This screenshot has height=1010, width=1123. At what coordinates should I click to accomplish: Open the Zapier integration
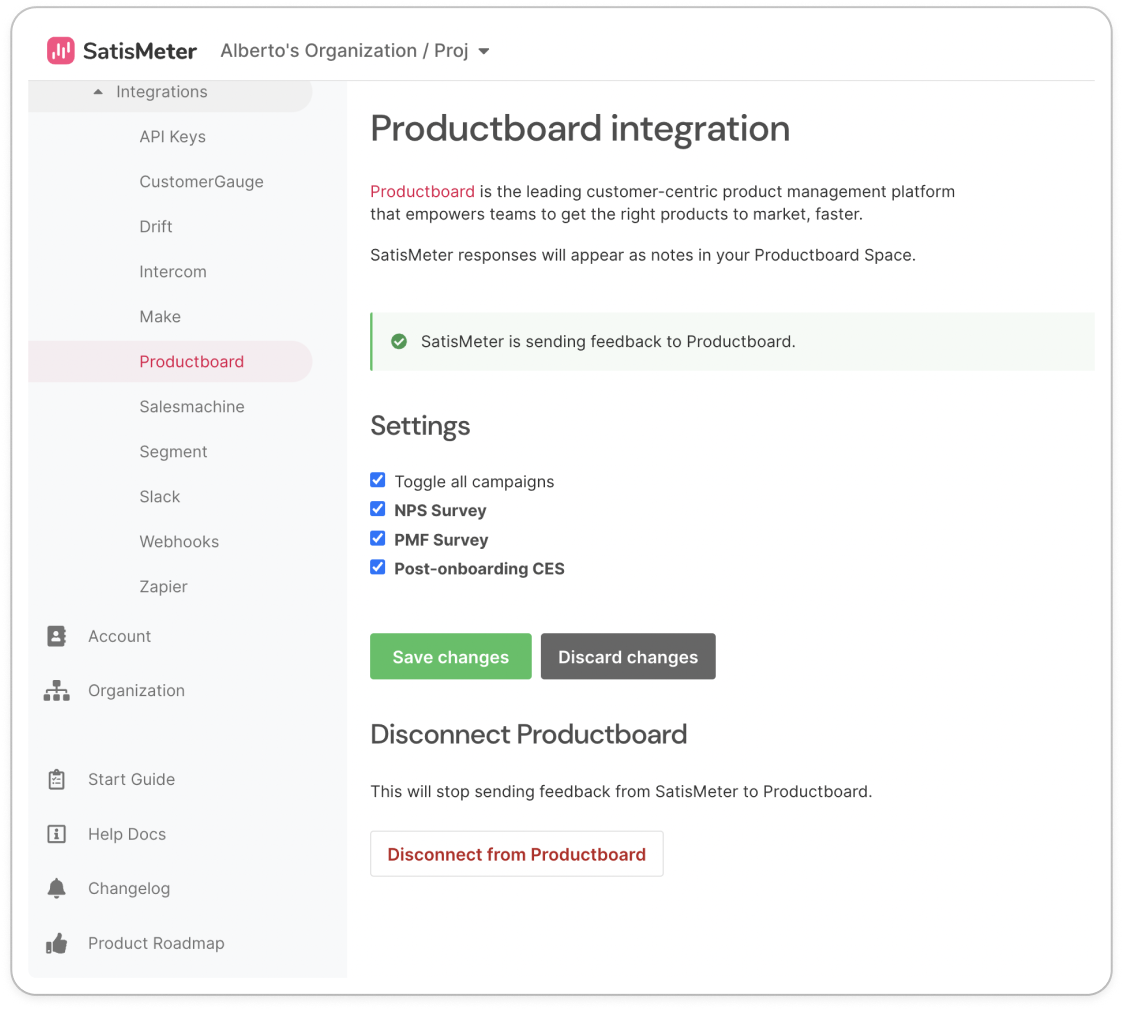coord(163,587)
